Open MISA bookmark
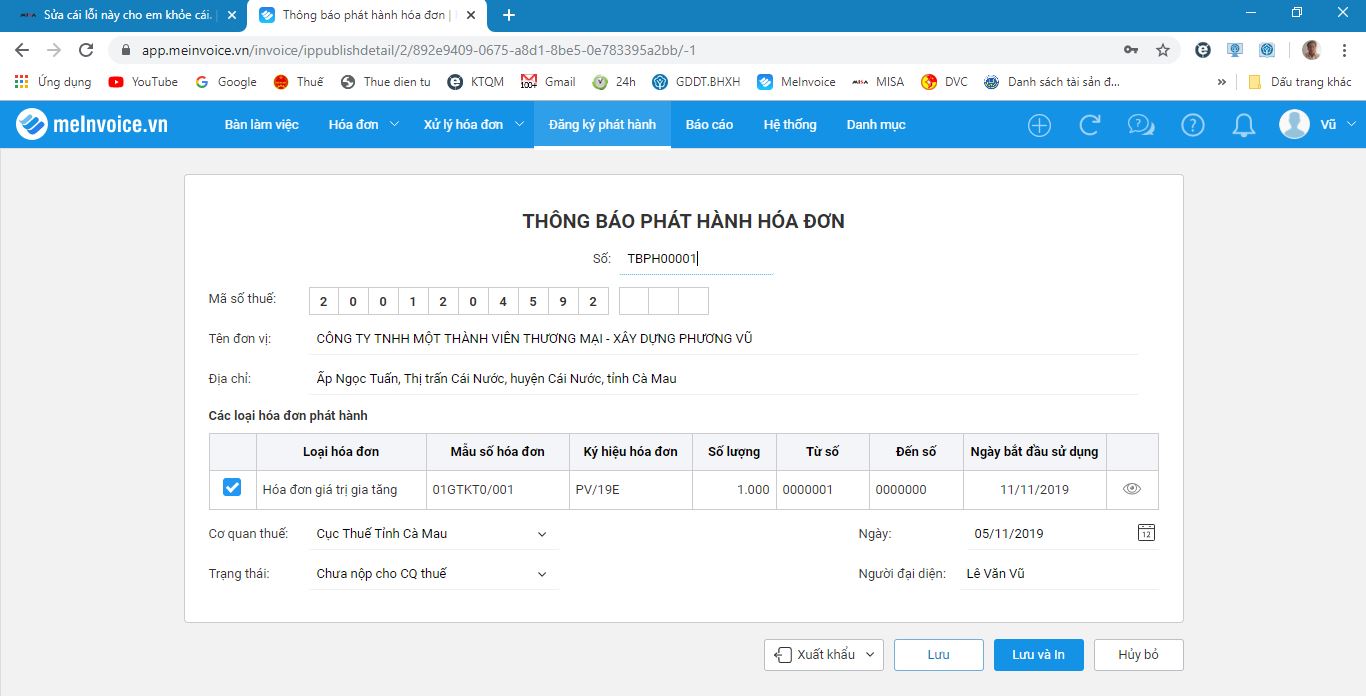This screenshot has width=1366, height=696. [878, 82]
